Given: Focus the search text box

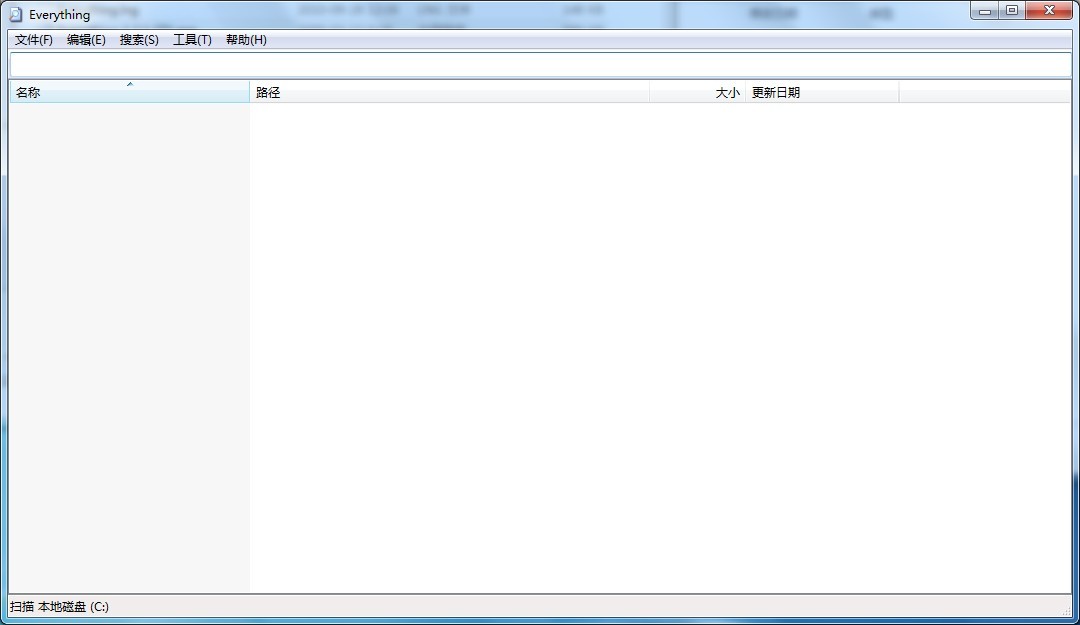Looking at the screenshot, I should tap(540, 64).
